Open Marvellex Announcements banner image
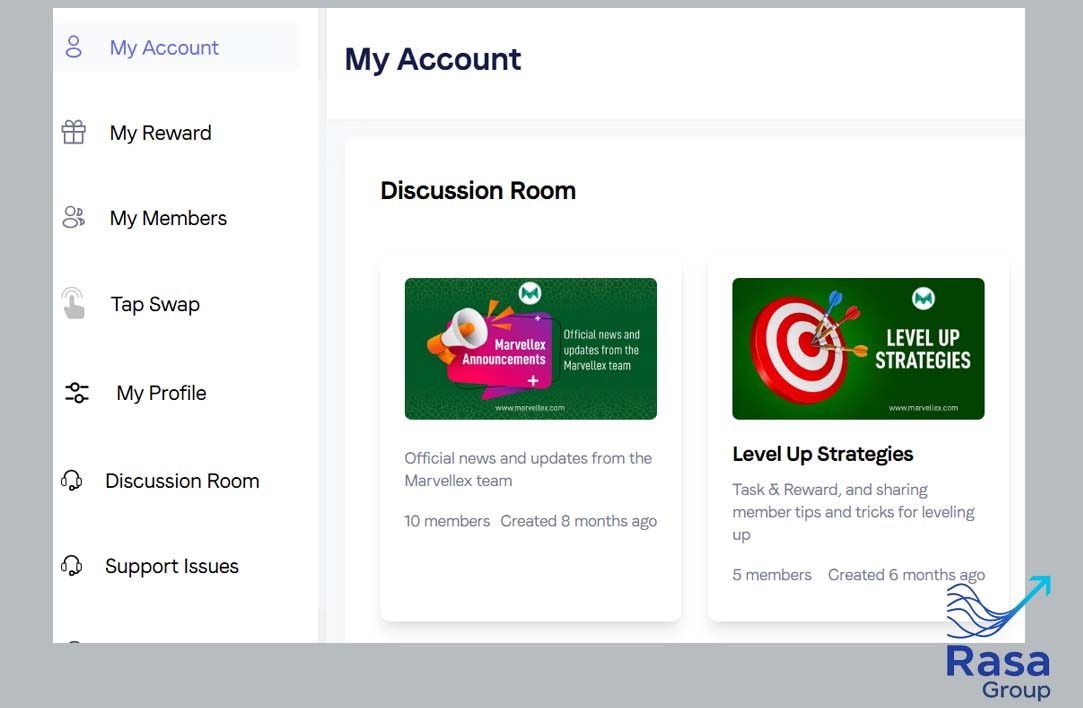 coord(530,349)
